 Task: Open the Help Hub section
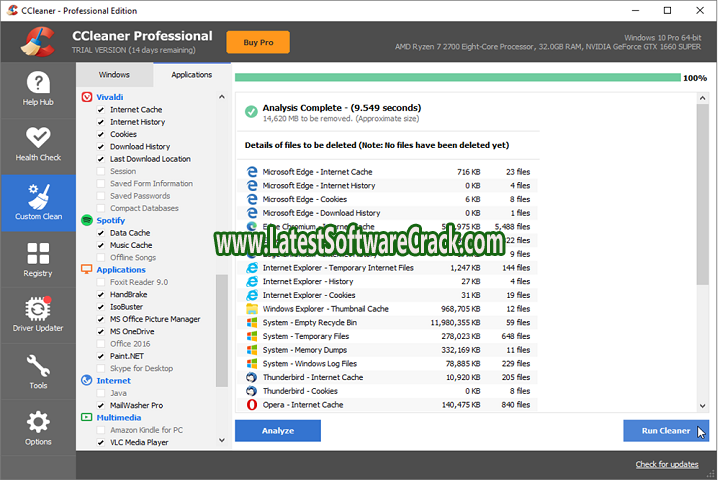(38, 90)
